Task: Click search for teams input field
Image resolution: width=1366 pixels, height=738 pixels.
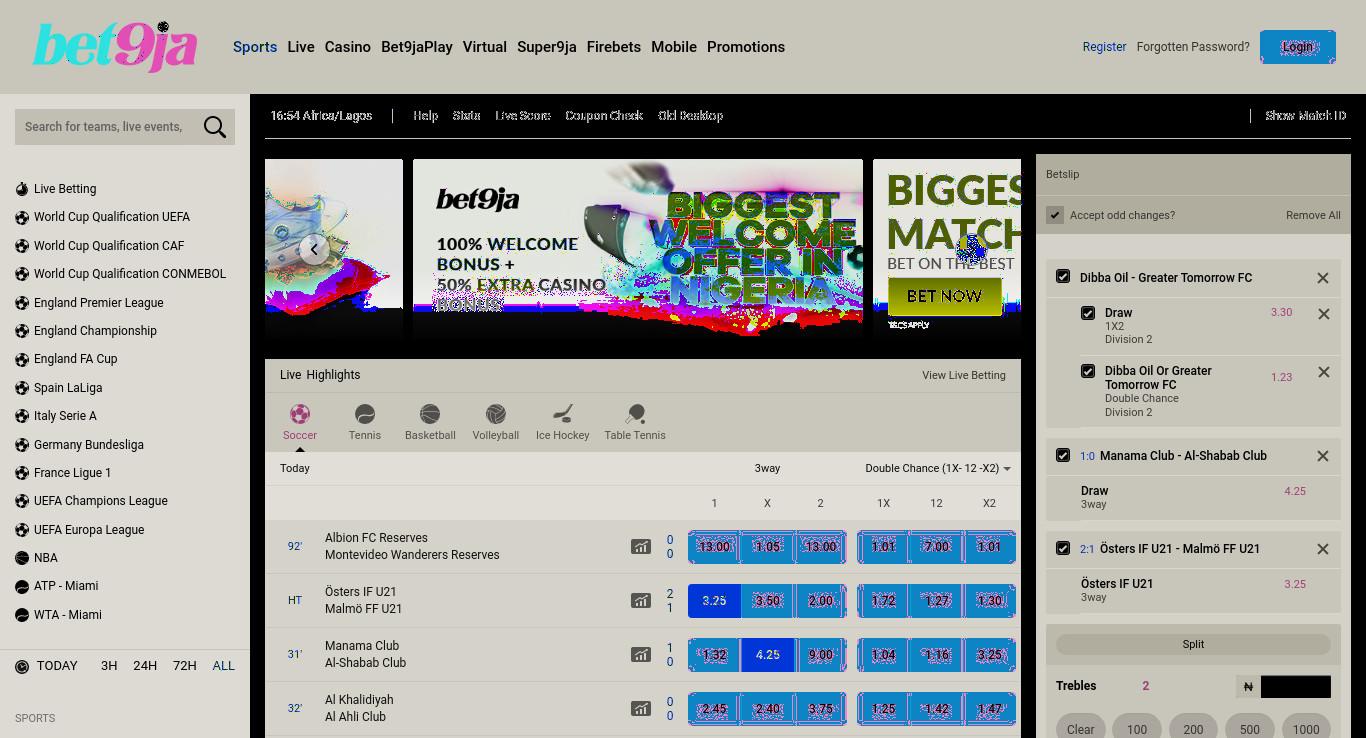Action: click(x=106, y=127)
